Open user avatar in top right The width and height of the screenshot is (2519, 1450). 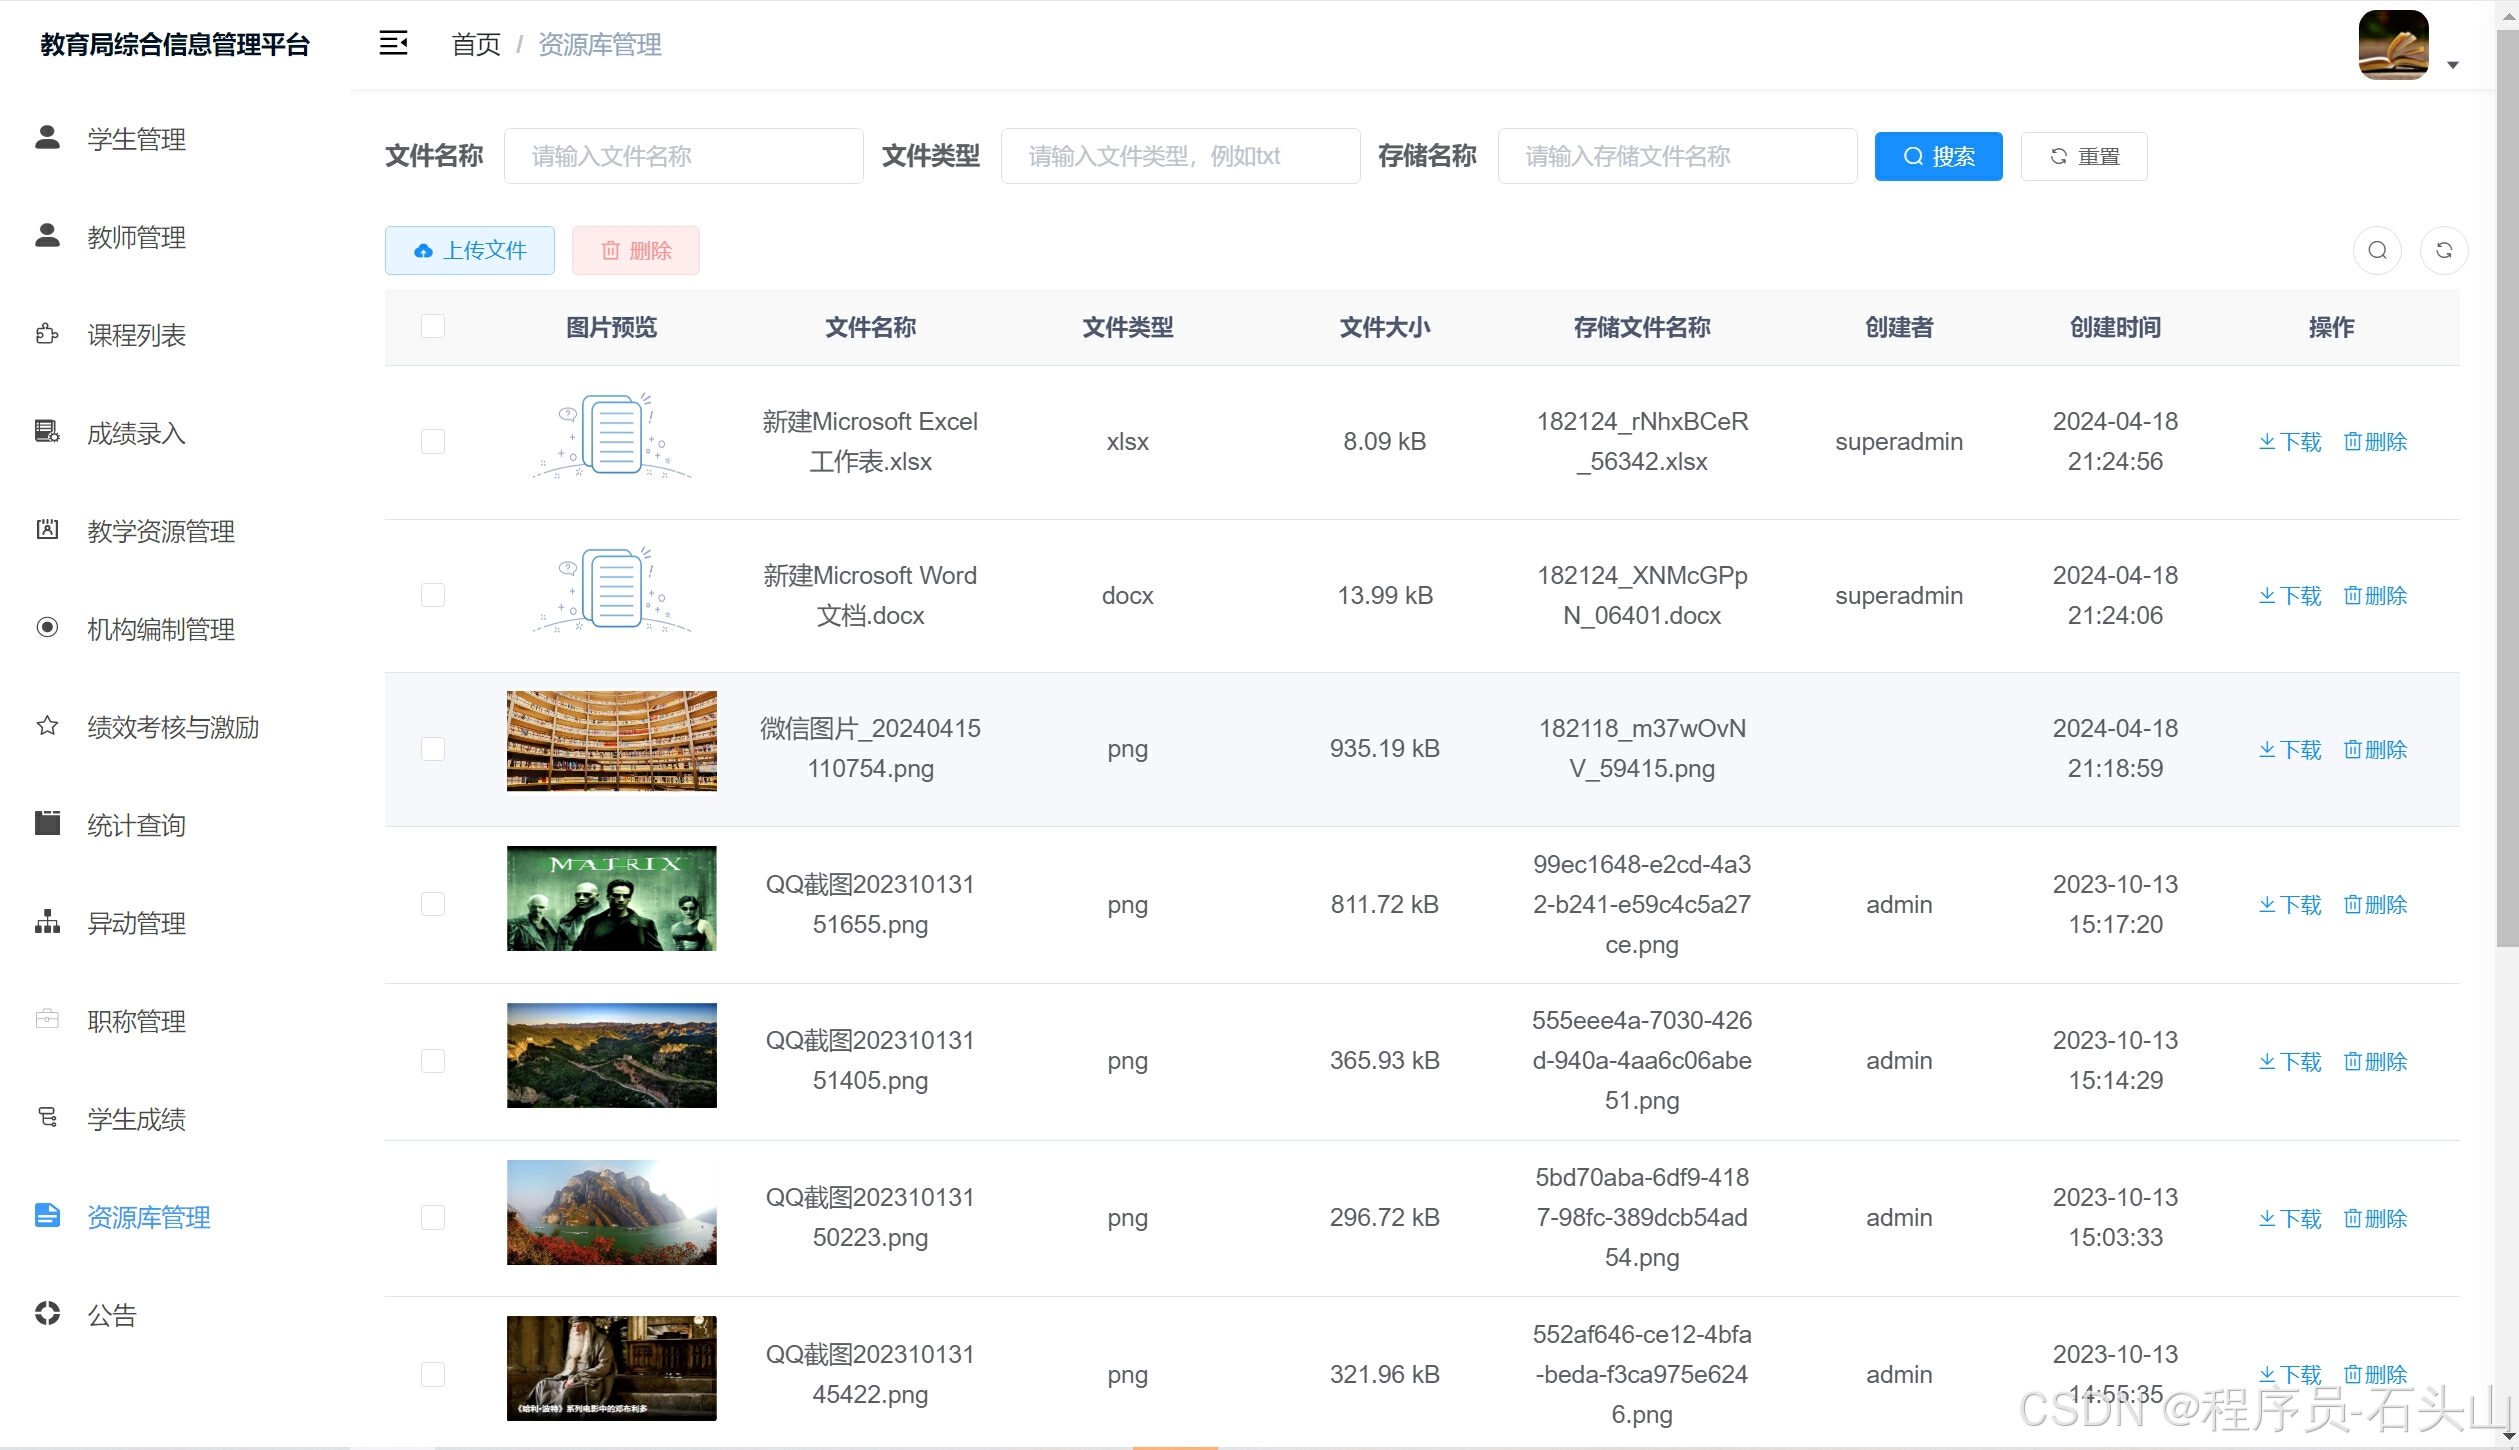pyautogui.click(x=2393, y=45)
